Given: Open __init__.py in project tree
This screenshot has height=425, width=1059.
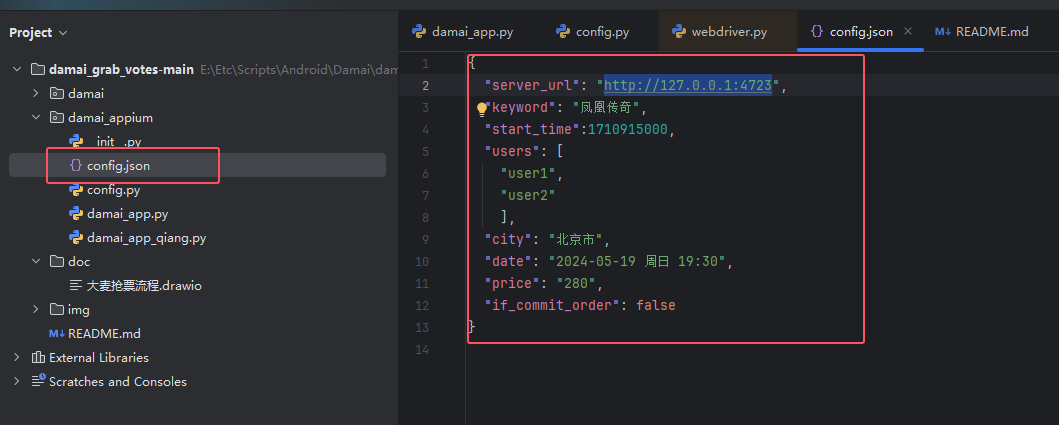Looking at the screenshot, I should [114, 141].
